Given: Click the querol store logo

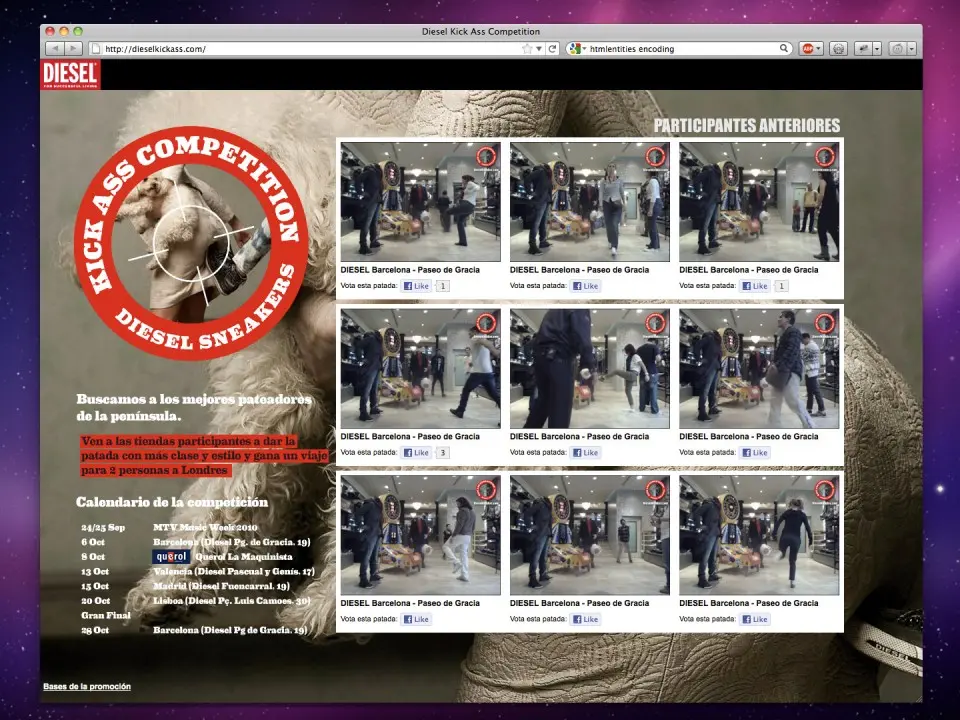Looking at the screenshot, I should coord(171,557).
